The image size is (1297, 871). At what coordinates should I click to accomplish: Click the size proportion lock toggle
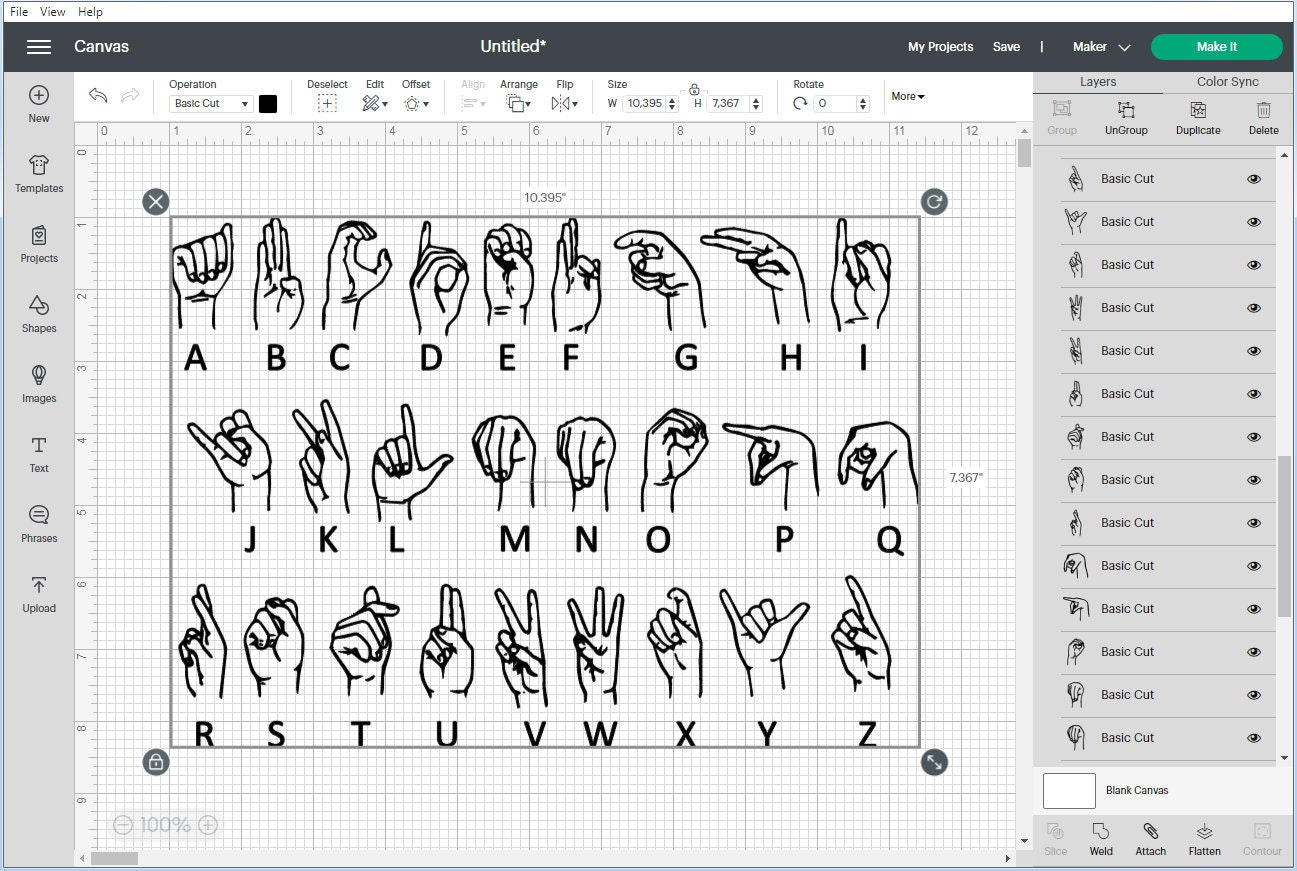694,89
